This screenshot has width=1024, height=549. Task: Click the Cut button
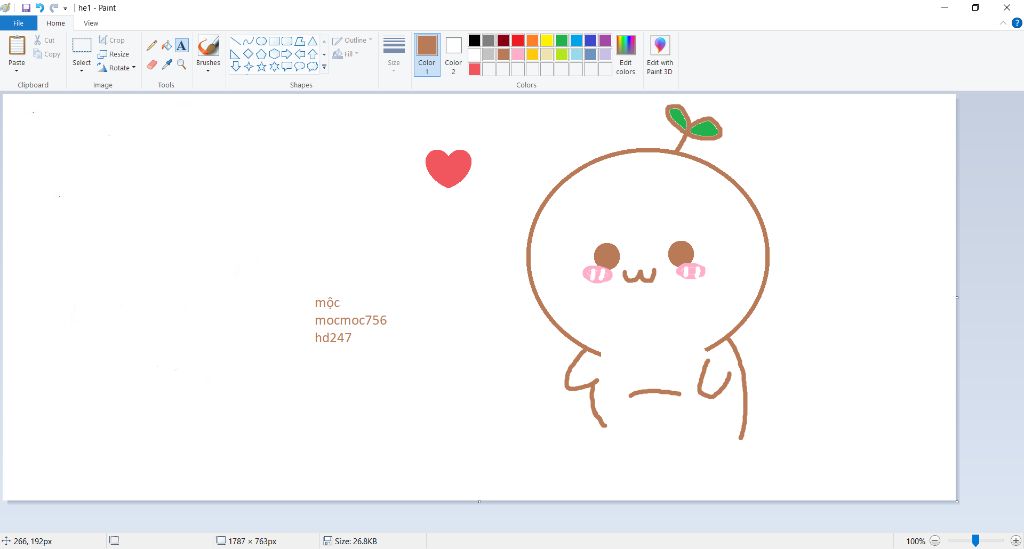pyautogui.click(x=44, y=40)
